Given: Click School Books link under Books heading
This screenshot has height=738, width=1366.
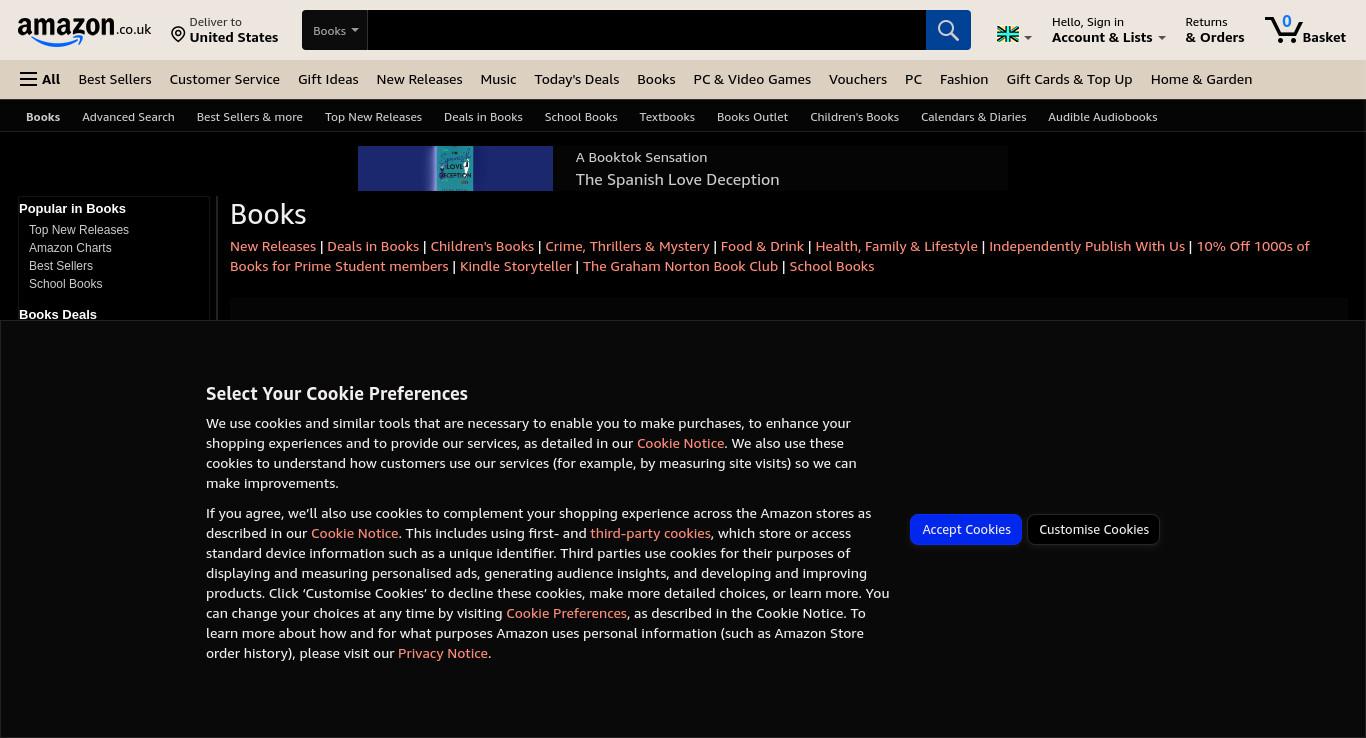Looking at the screenshot, I should click(831, 266).
